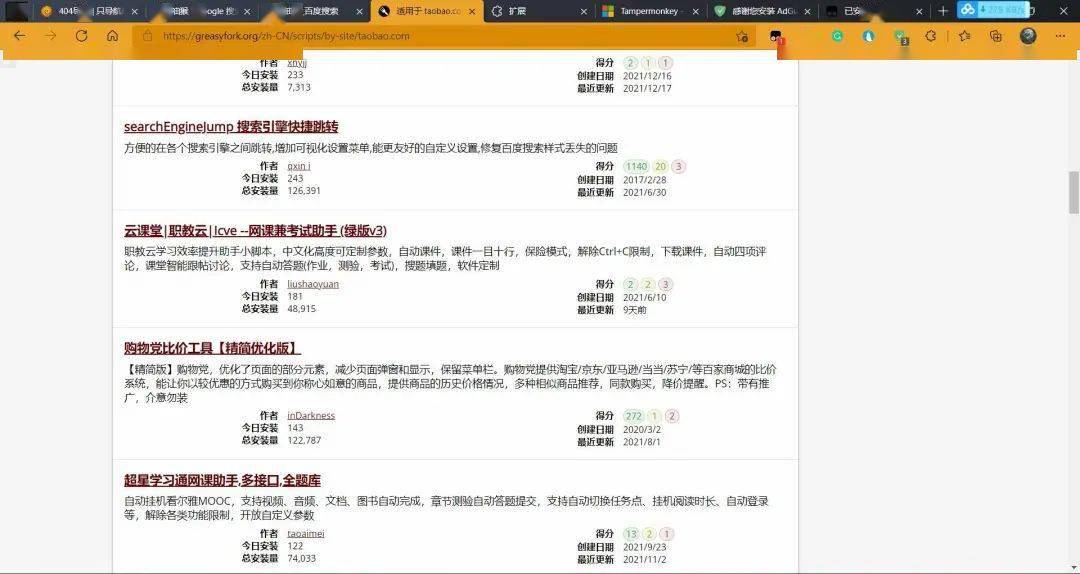This screenshot has height=574, width=1080.
Task: Open the 云课堂|职教云 网课兼考试助手 script
Action: (x=255, y=231)
